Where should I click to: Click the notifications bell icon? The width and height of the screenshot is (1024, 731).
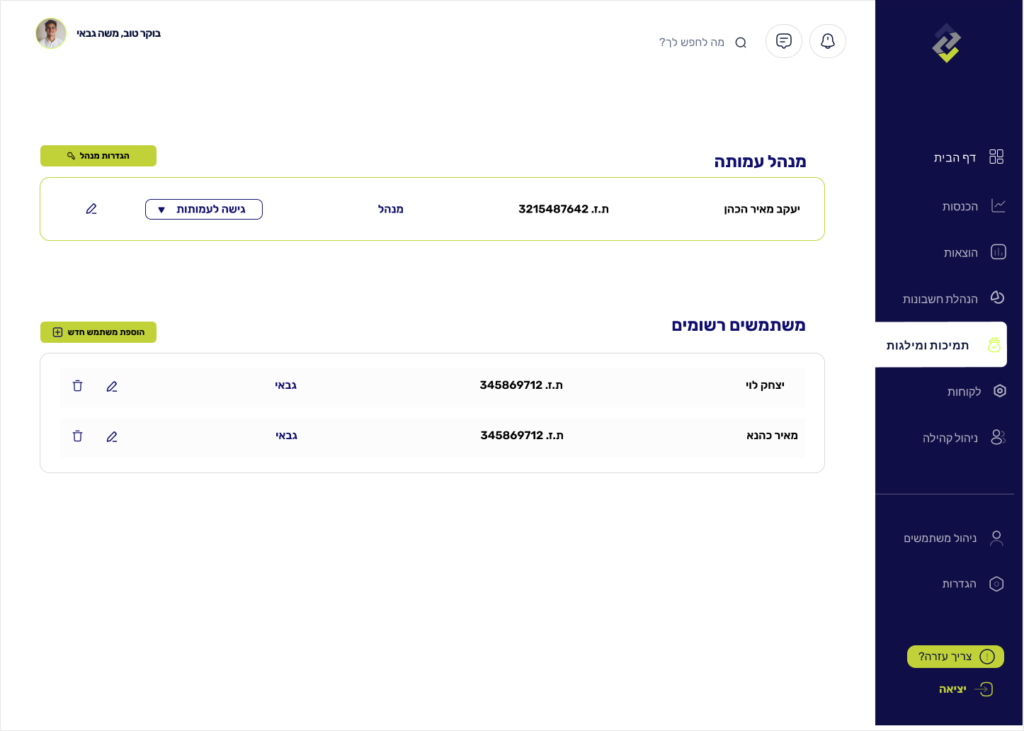pos(827,41)
